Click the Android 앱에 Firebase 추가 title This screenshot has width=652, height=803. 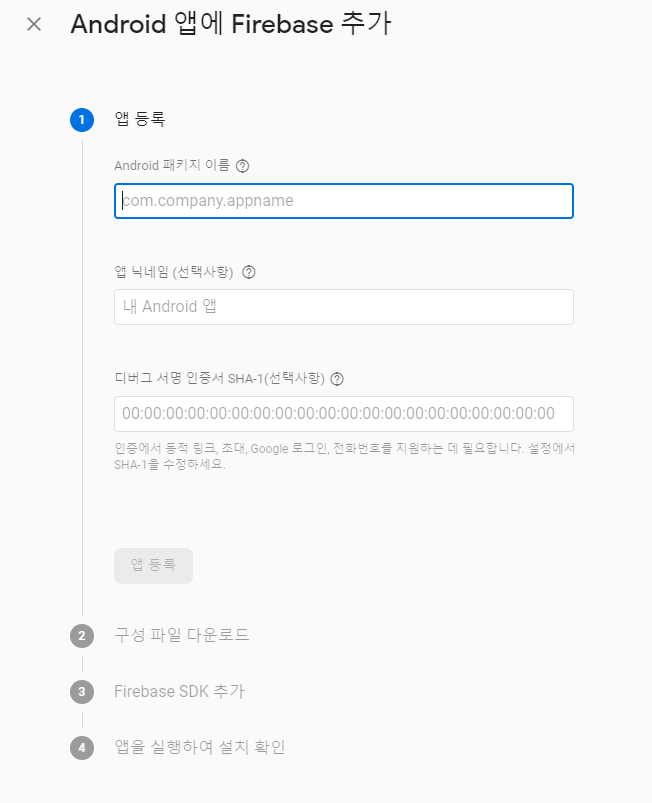click(x=231, y=24)
